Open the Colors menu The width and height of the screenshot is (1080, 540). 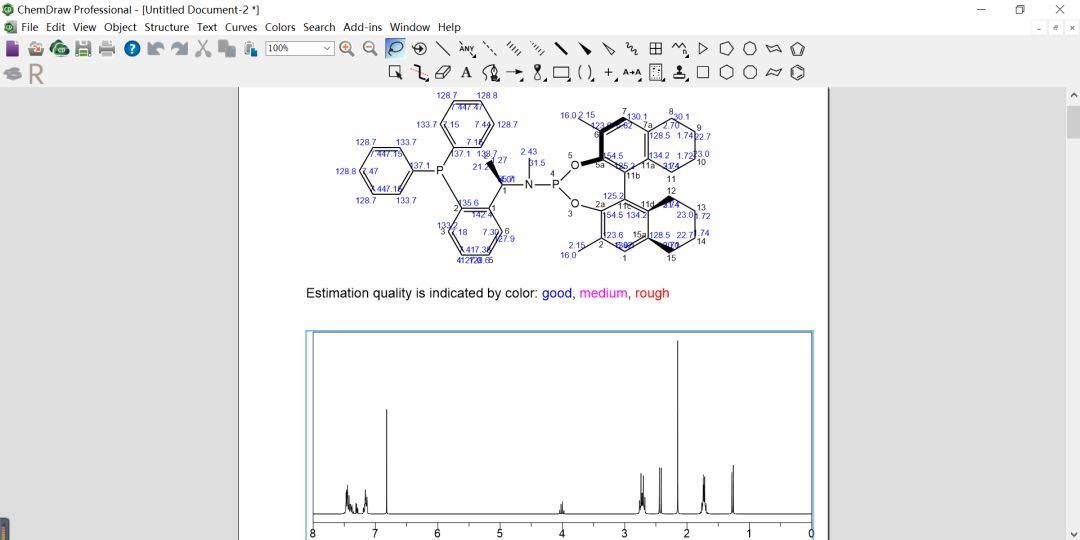[280, 28]
